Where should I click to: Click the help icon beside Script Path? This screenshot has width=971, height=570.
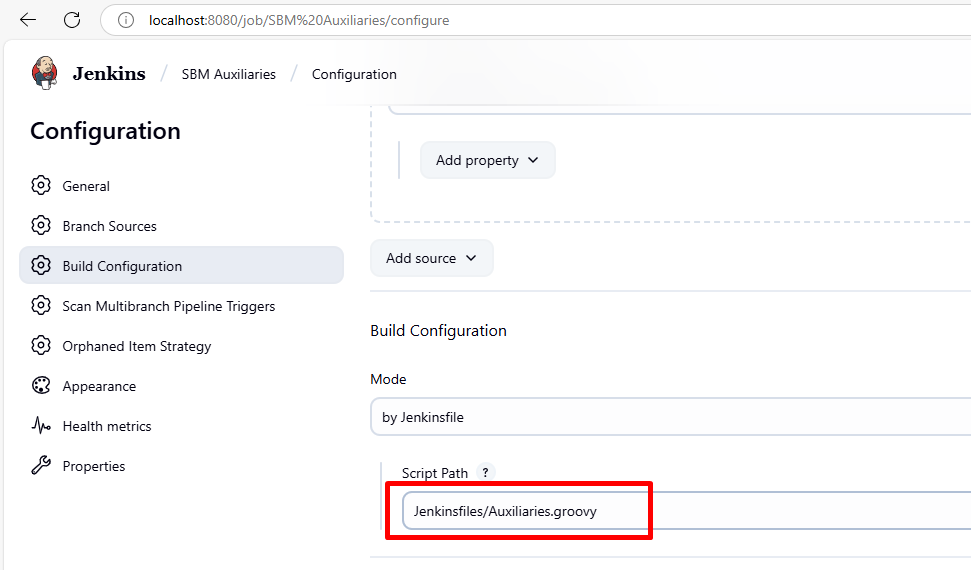click(486, 473)
